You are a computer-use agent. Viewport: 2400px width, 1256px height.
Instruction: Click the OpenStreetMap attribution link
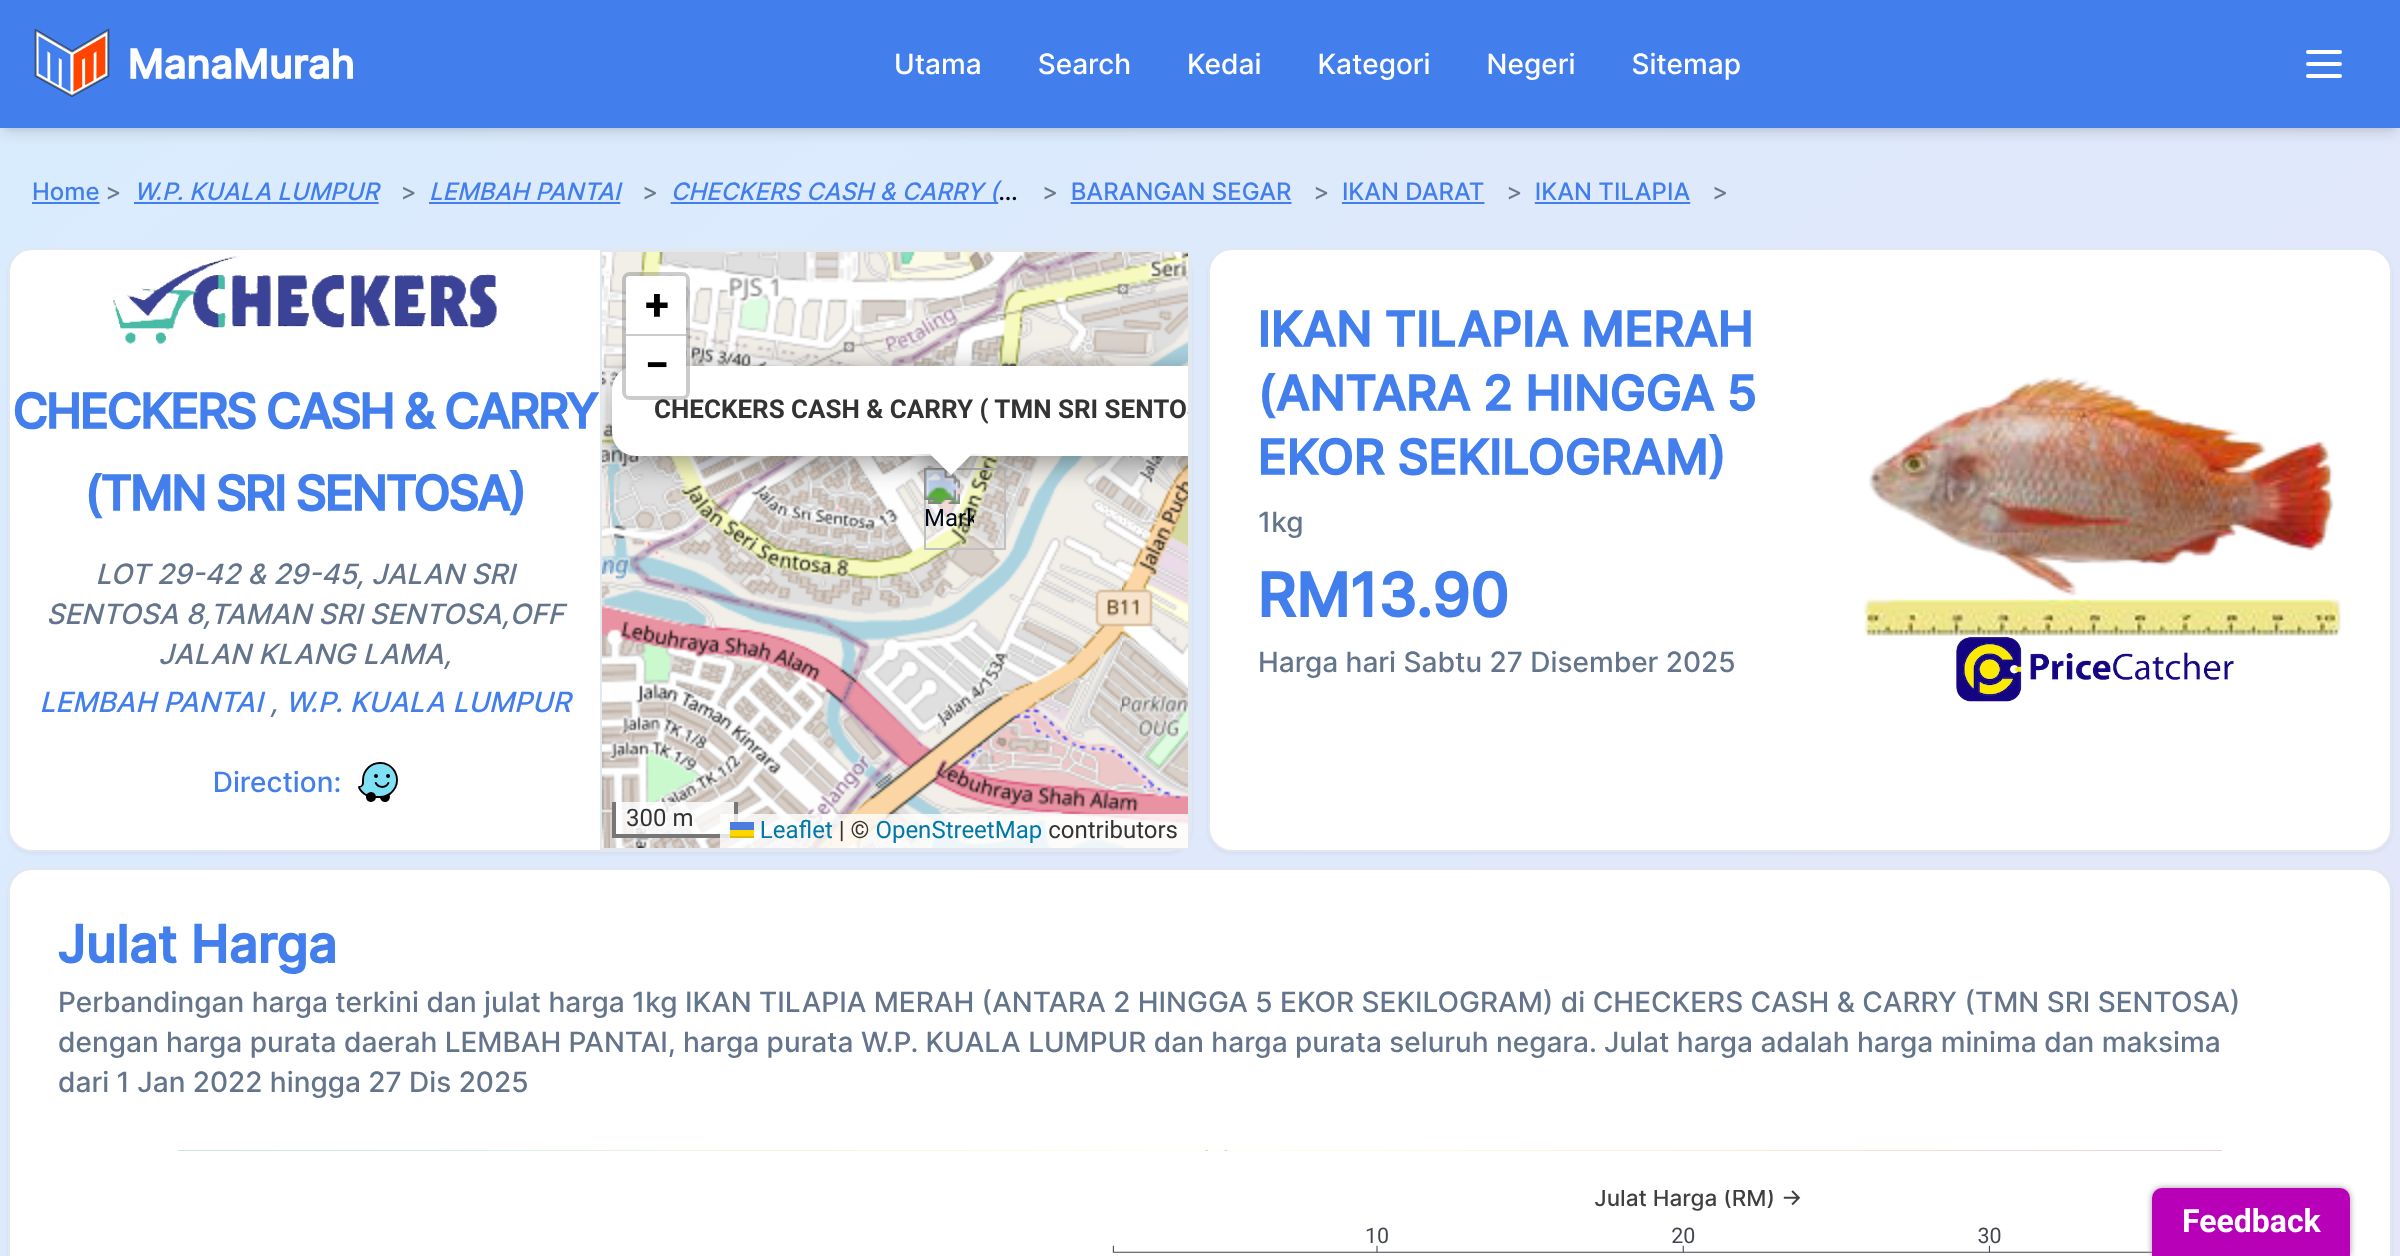coord(958,830)
